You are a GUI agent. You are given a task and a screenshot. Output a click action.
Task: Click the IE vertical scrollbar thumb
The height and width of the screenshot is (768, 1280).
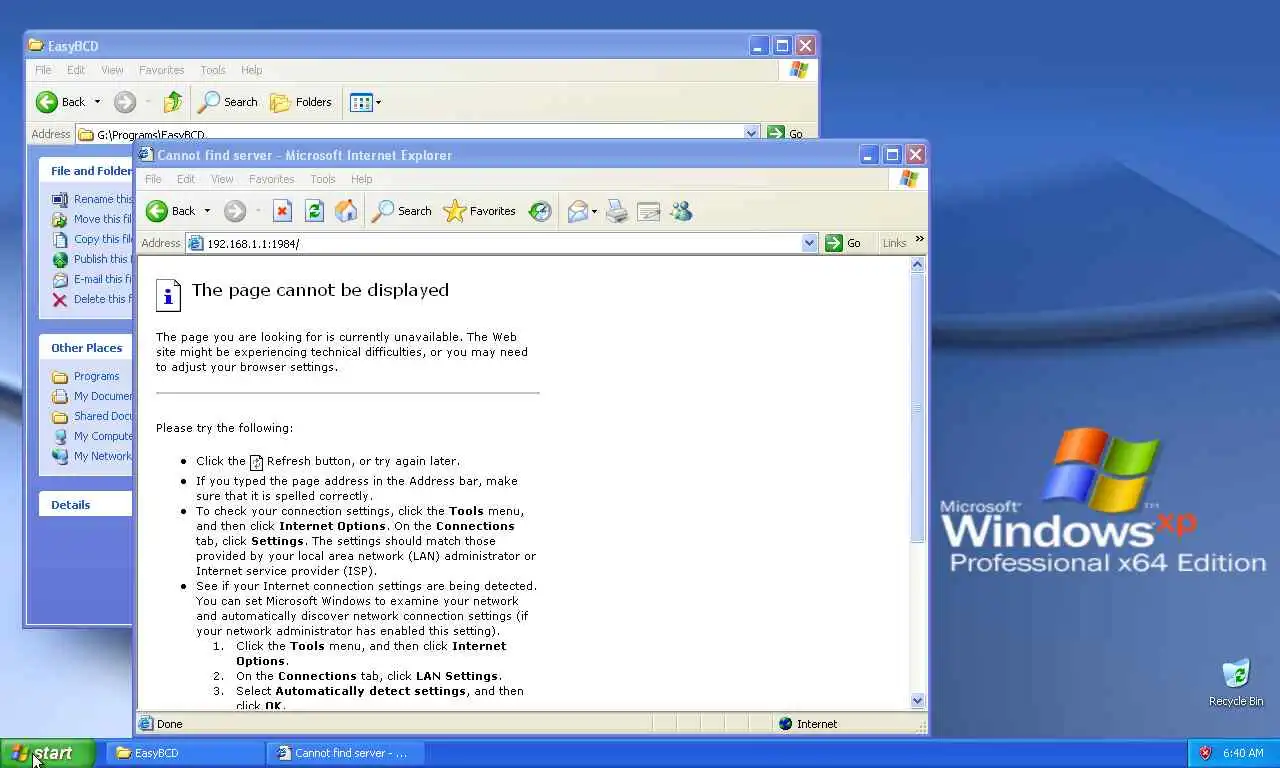click(x=918, y=408)
